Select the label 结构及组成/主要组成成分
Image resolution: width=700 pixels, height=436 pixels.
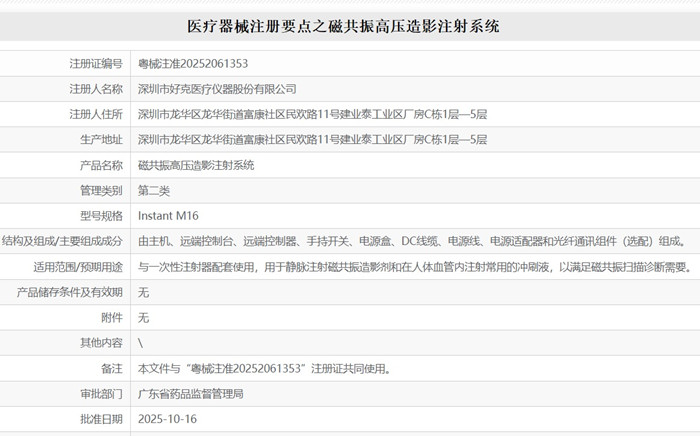62,241
